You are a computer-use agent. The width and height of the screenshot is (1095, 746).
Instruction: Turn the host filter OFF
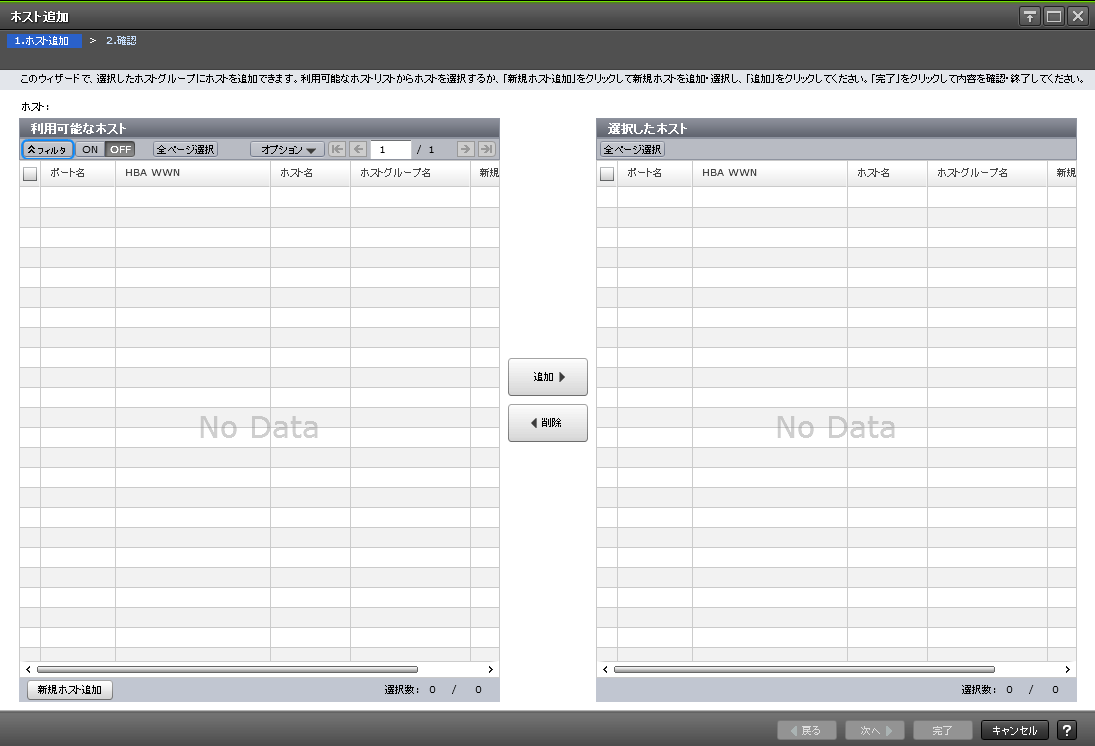(119, 148)
